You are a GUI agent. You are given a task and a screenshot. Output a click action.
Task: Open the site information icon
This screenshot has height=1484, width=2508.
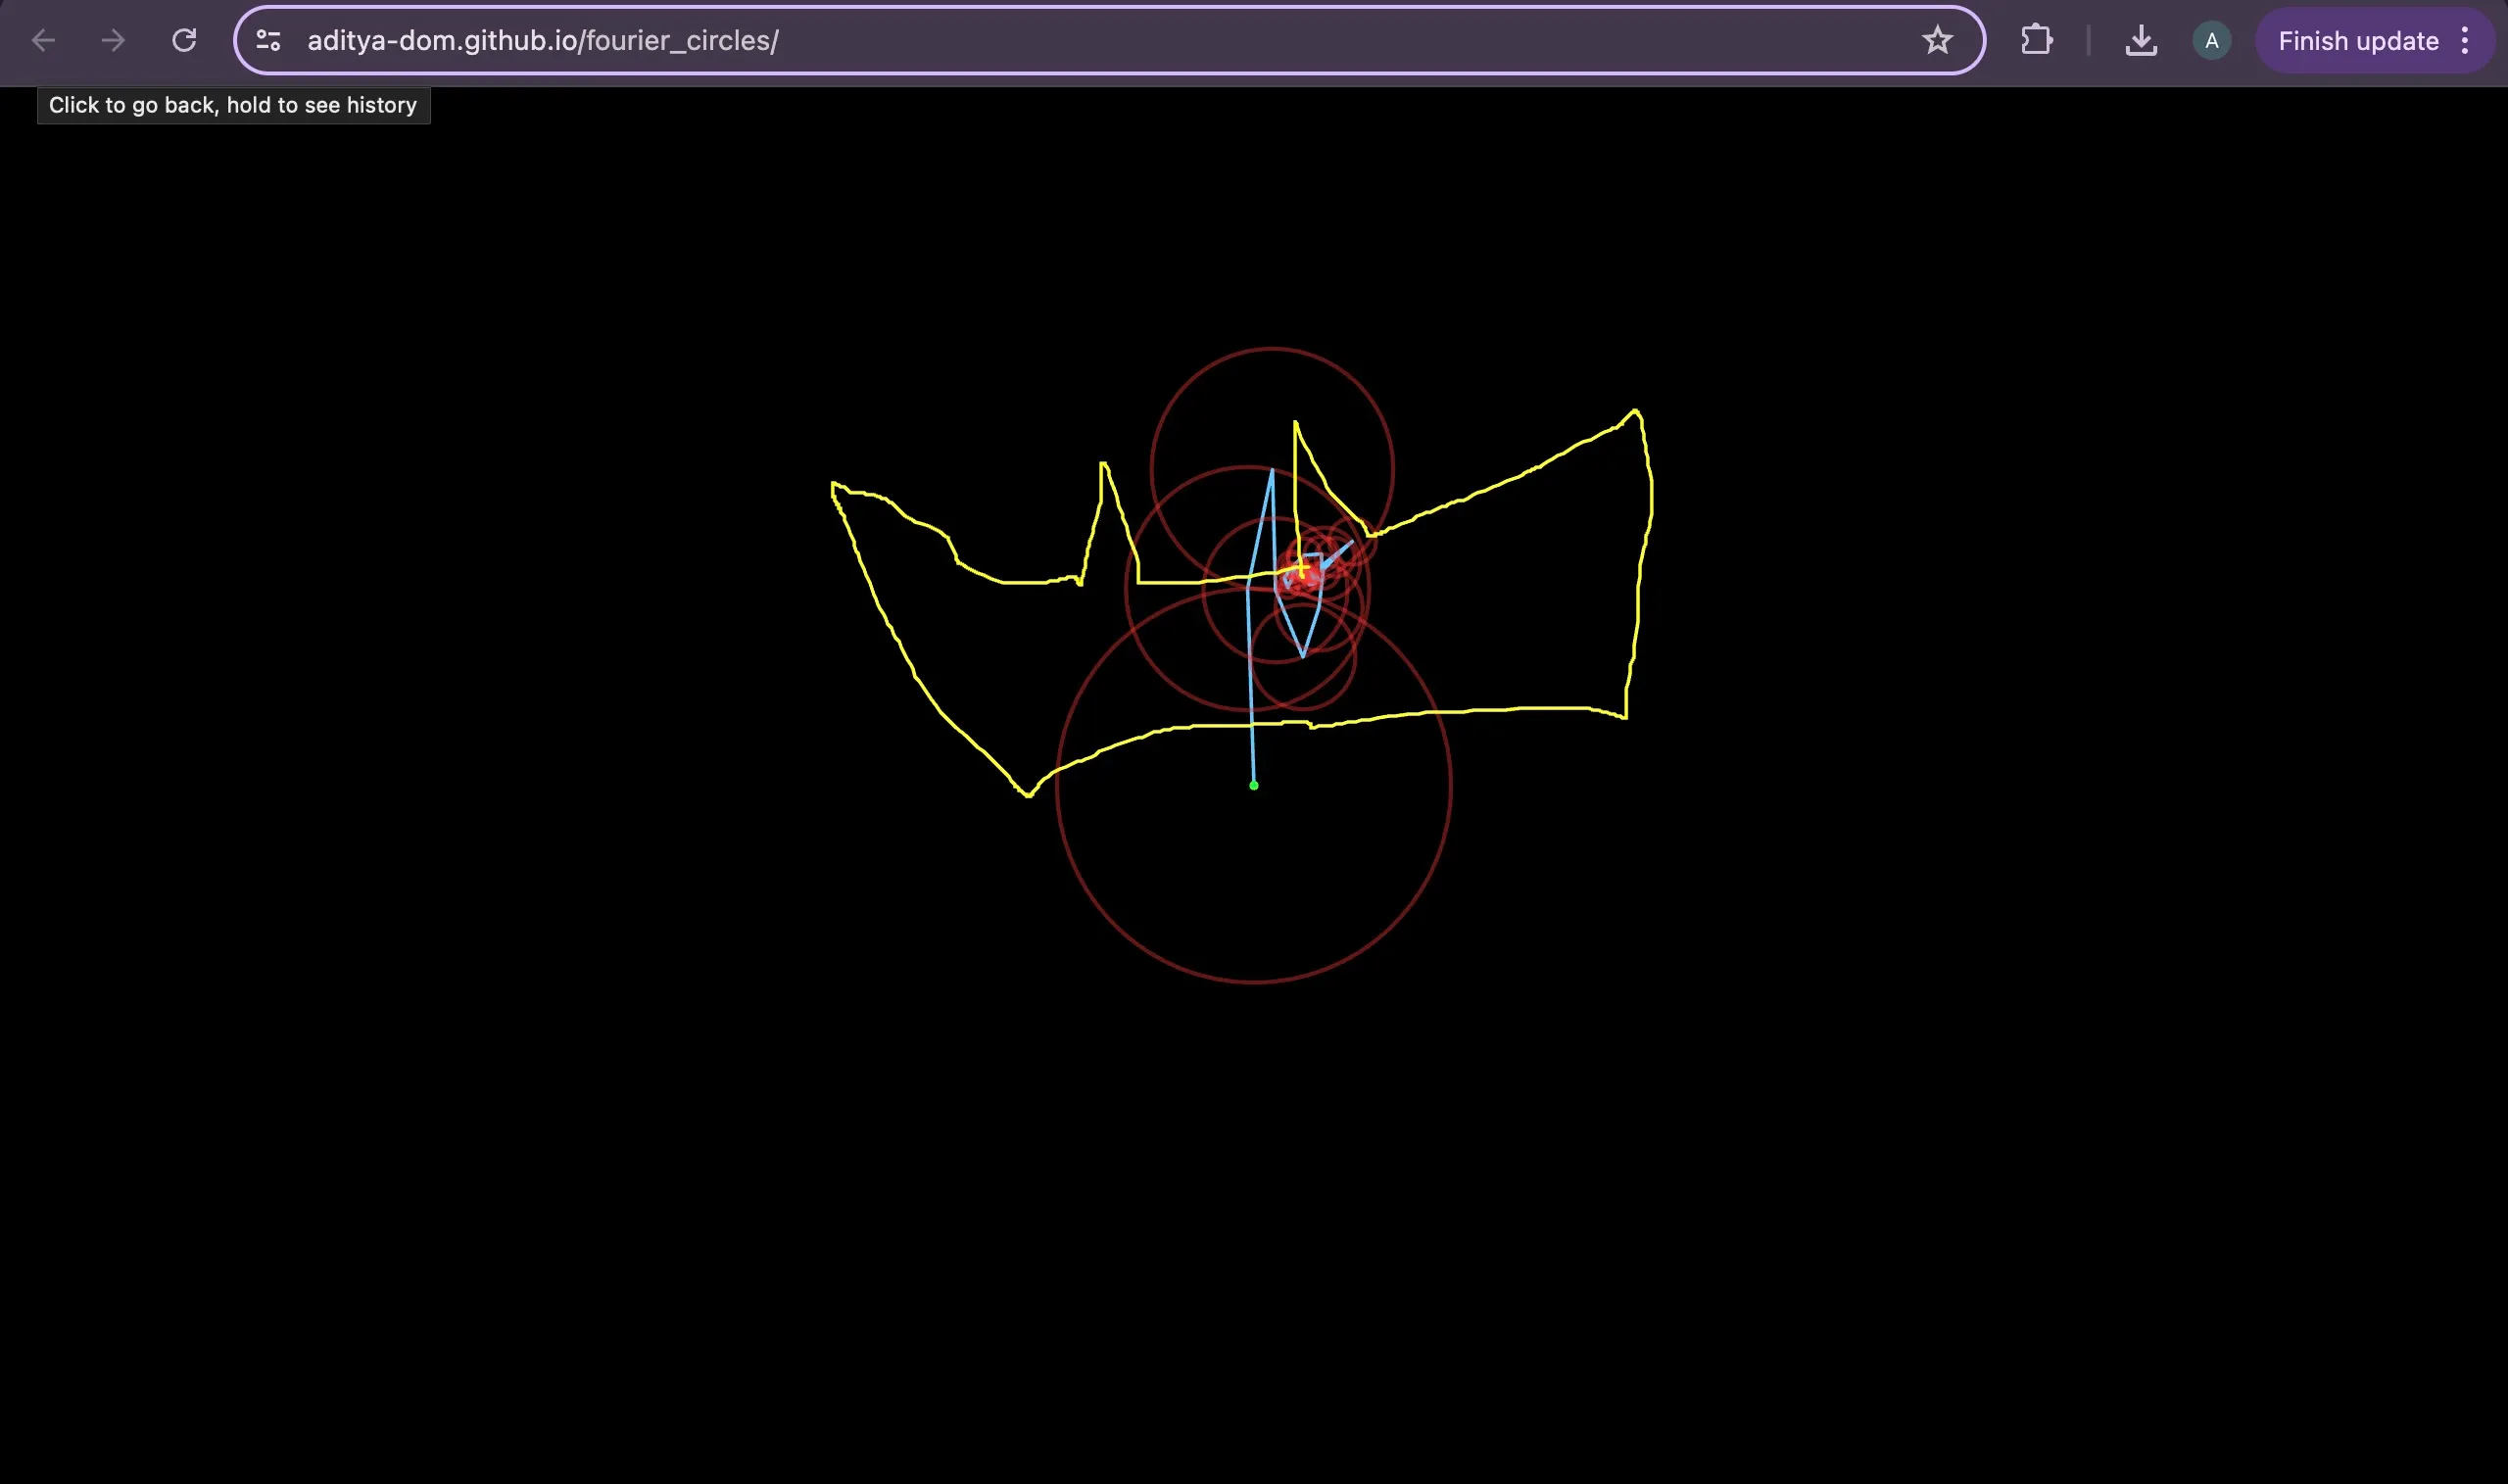click(x=268, y=41)
